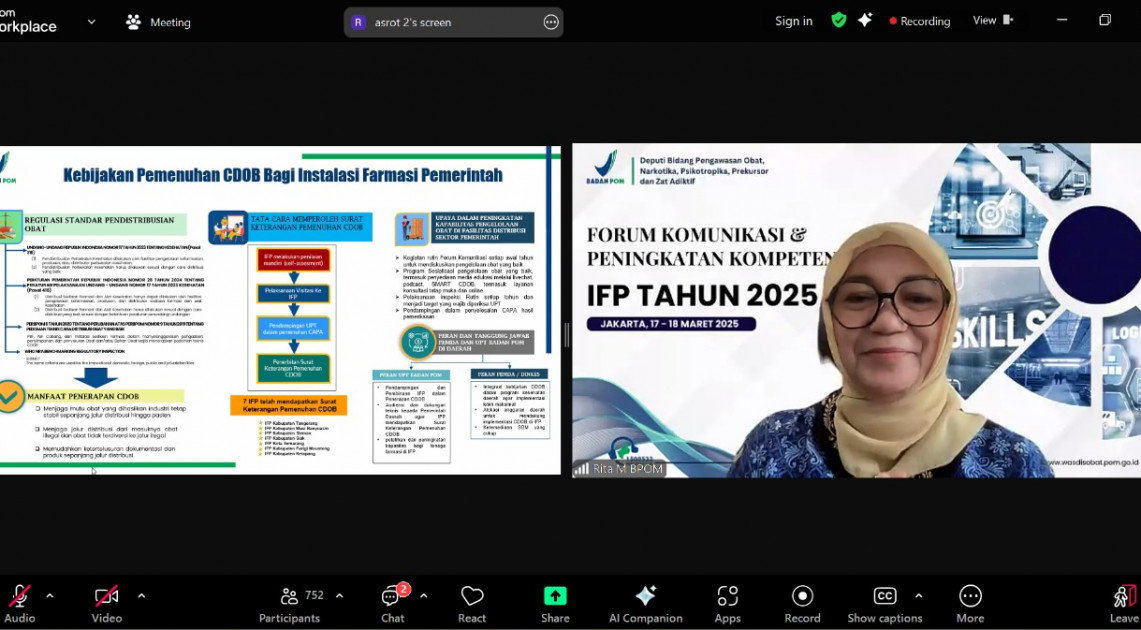Image resolution: width=1141 pixels, height=630 pixels.
Task: Open the View layout menu
Action: pos(991,21)
